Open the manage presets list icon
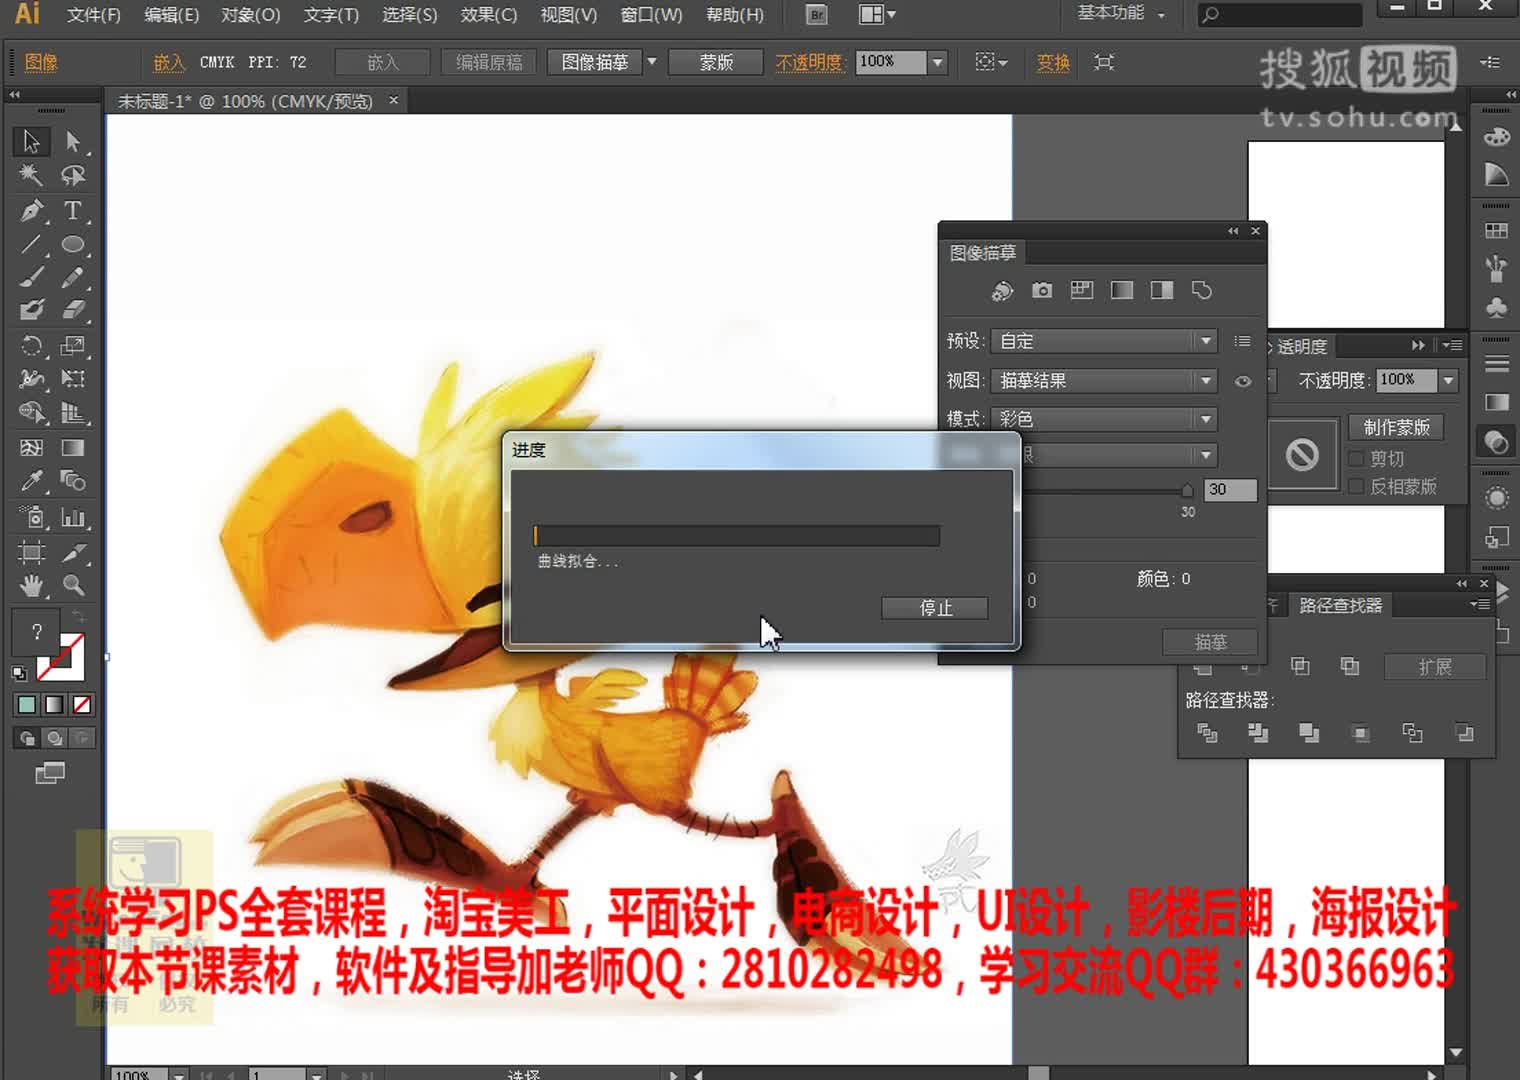Viewport: 1520px width, 1080px height. (x=1242, y=341)
